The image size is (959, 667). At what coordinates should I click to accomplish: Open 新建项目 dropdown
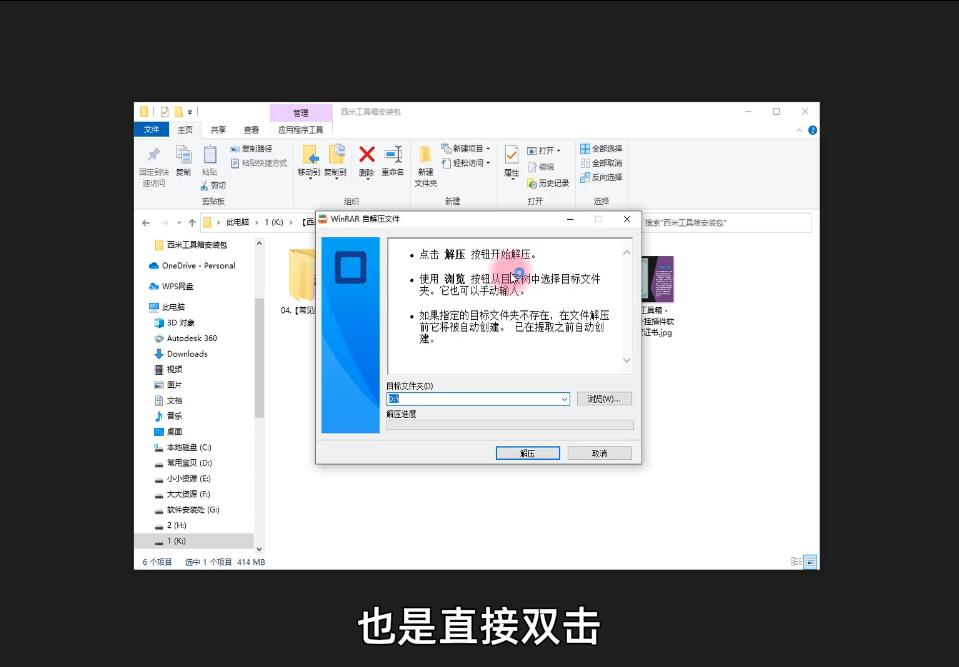pyautogui.click(x=466, y=149)
